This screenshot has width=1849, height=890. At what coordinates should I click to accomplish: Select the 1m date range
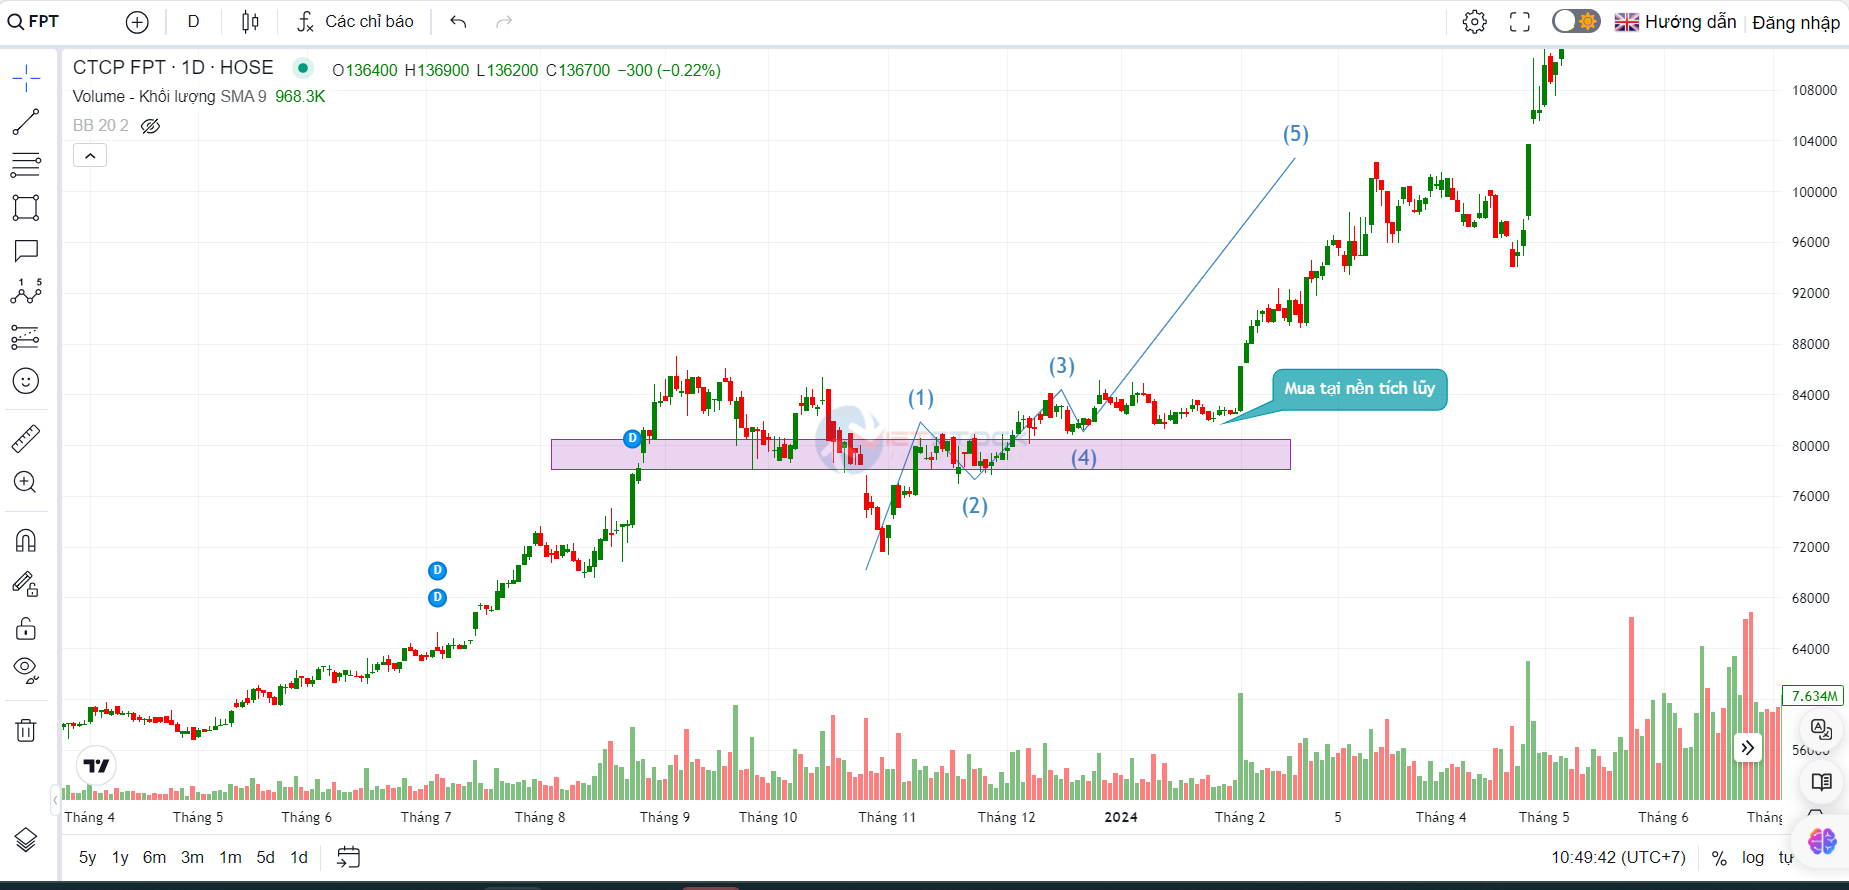pyautogui.click(x=230, y=857)
